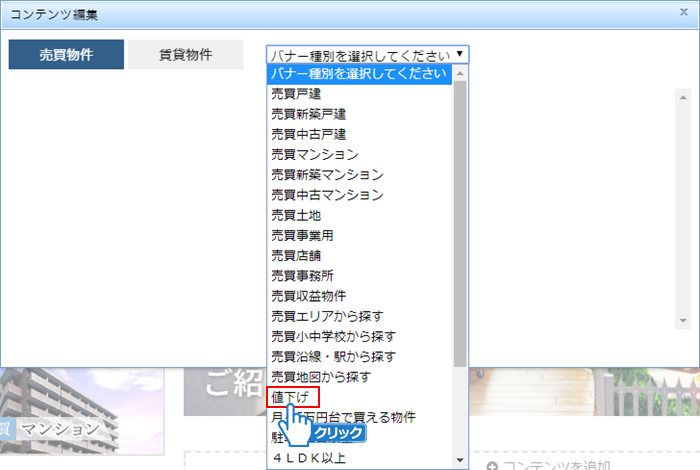Screen dimensions: 700x470
Task: Select ４ＬＤＫ以上 at list bottom
Action: pyautogui.click(x=308, y=458)
